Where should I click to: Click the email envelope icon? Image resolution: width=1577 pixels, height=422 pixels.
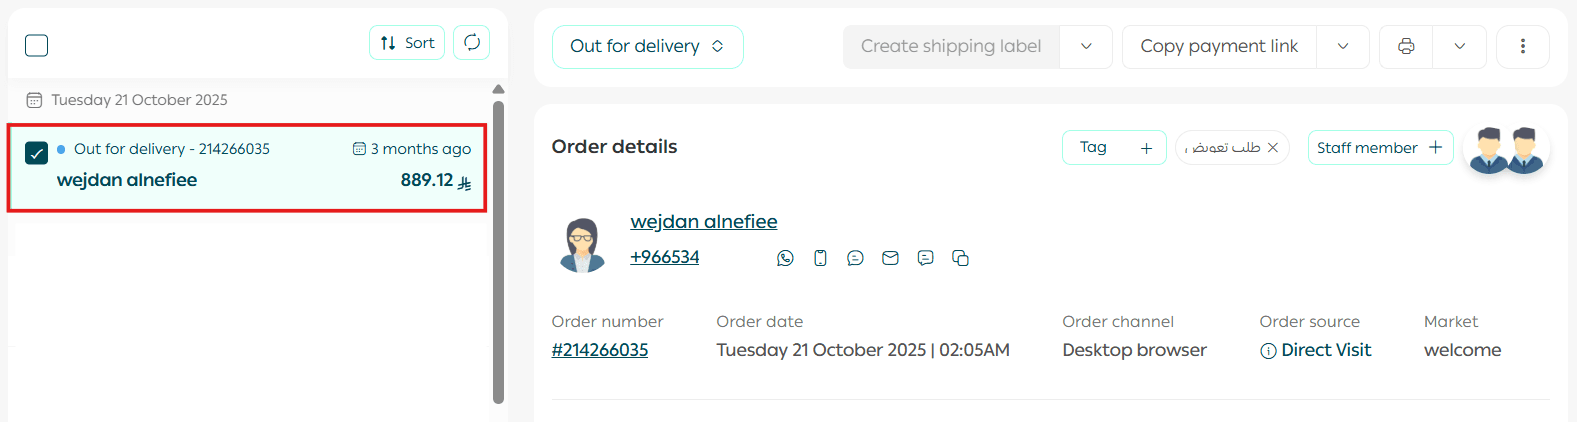[x=890, y=258]
